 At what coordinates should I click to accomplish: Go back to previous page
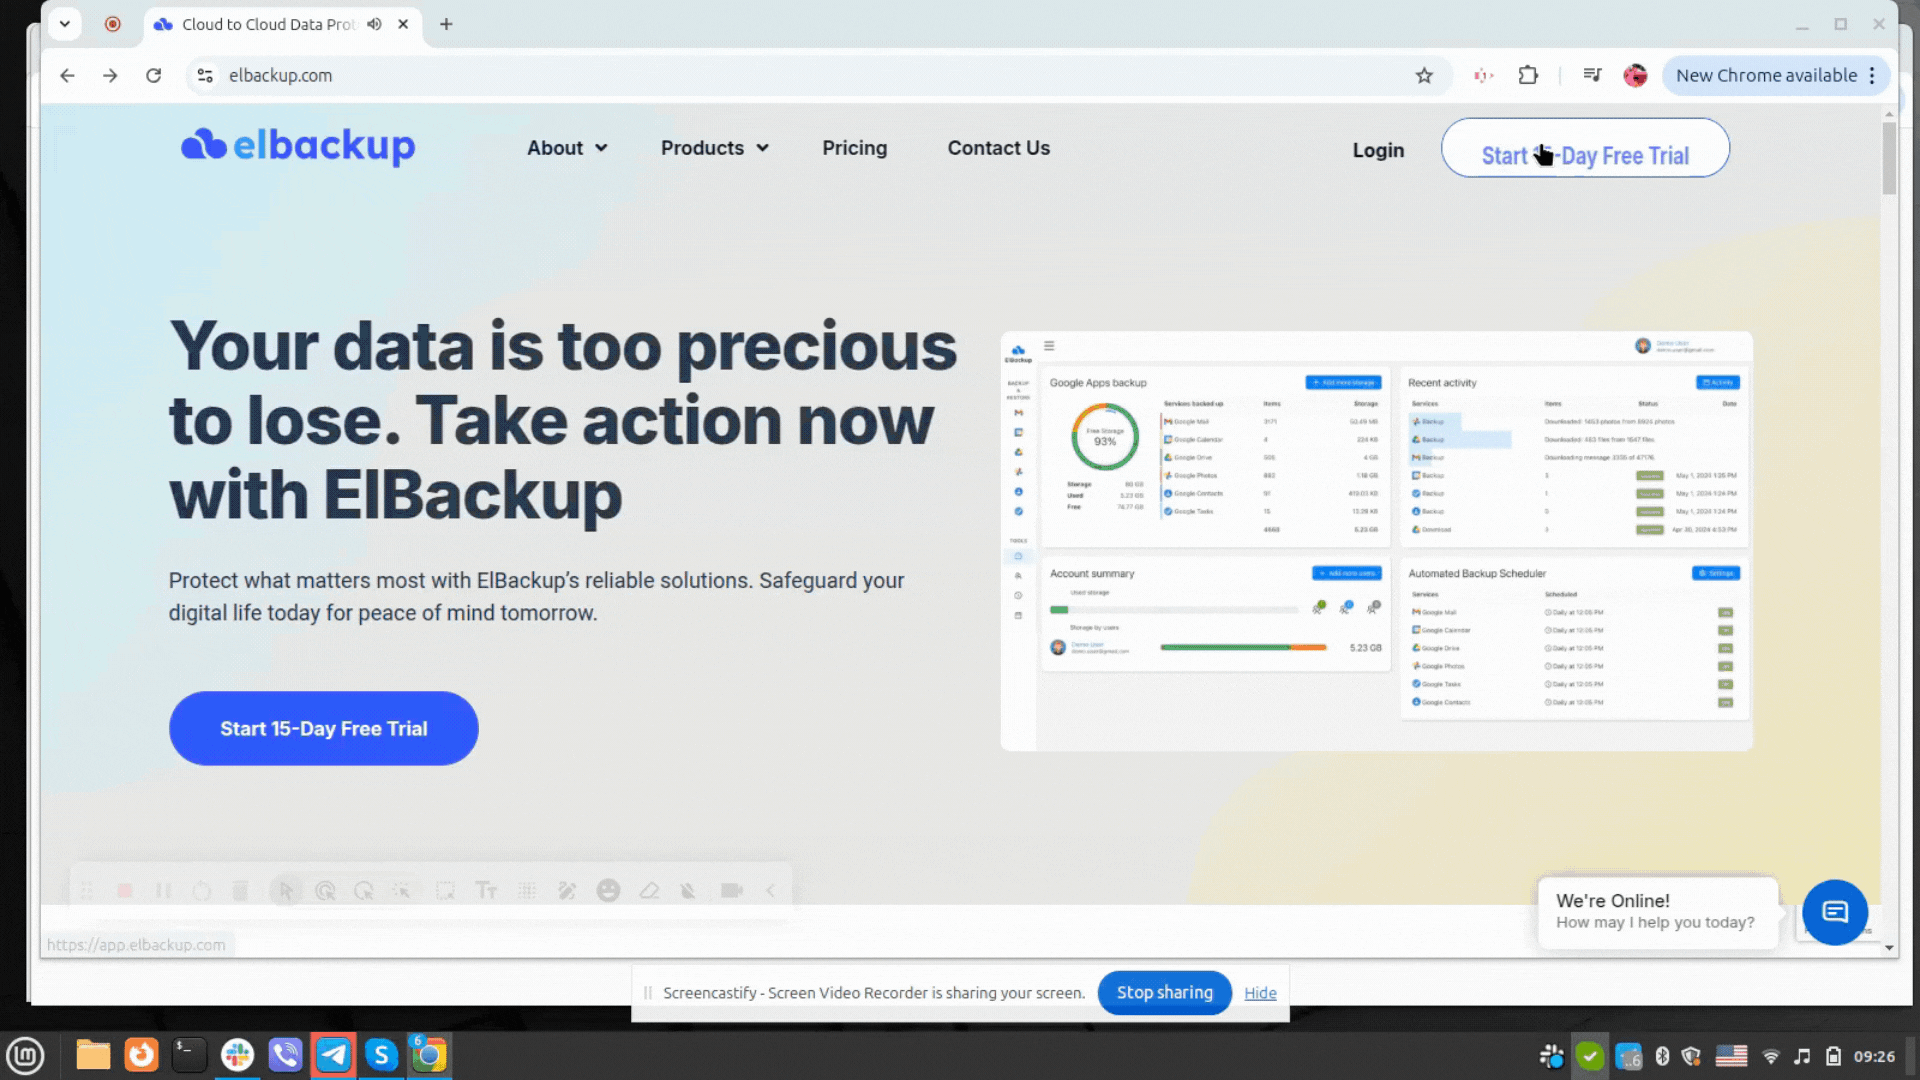pyautogui.click(x=67, y=75)
